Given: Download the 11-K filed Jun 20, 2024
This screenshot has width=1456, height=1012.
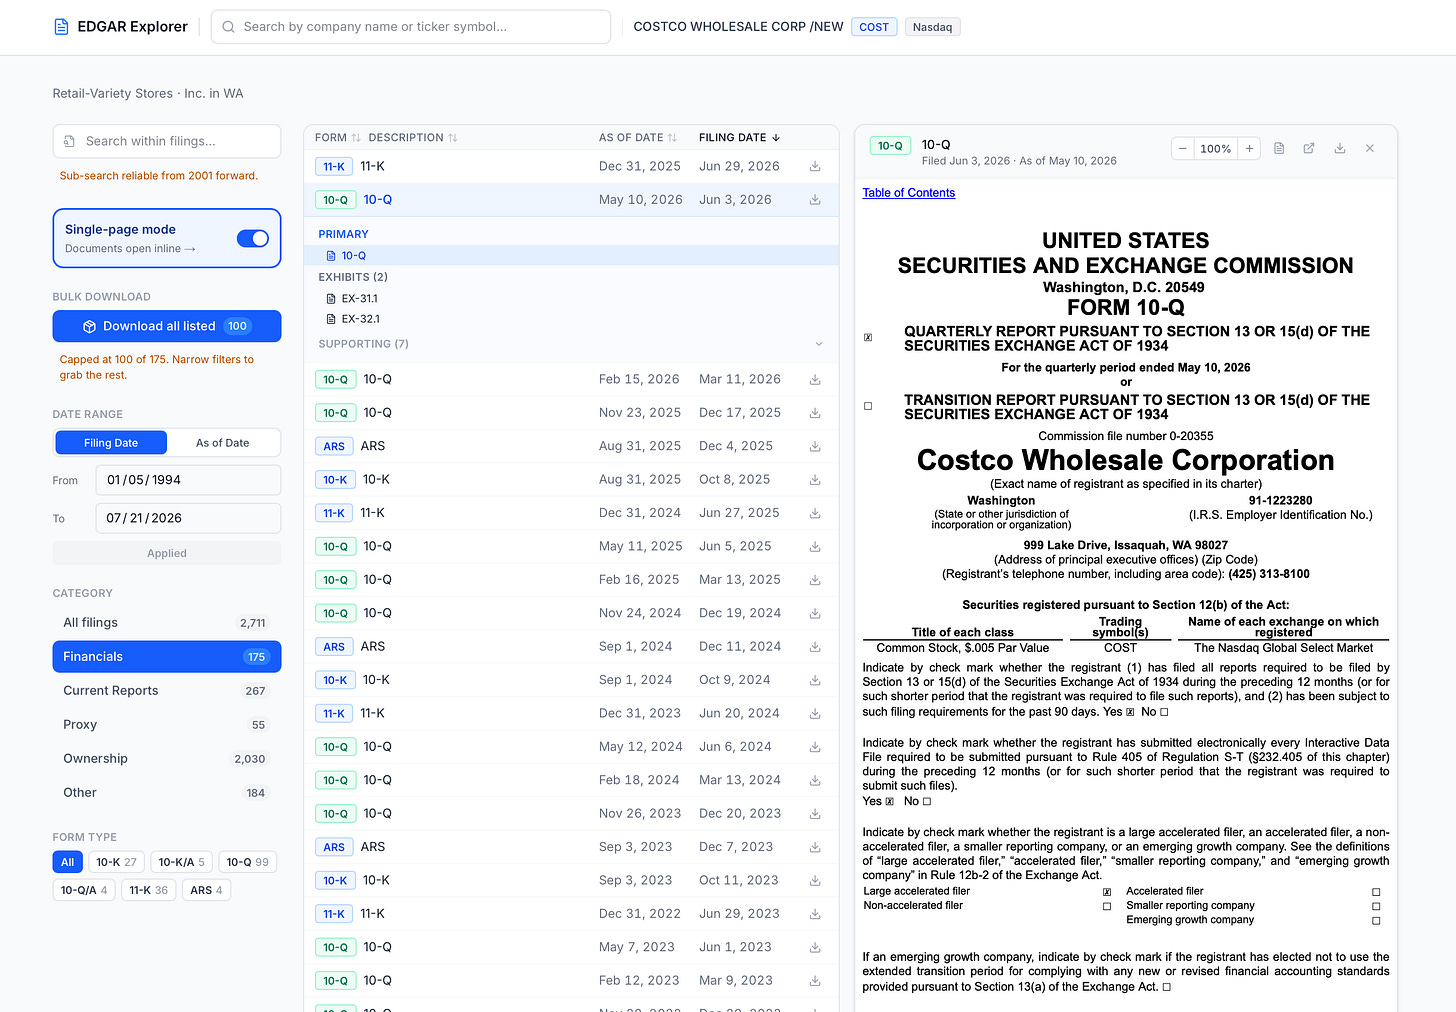Looking at the screenshot, I should coord(815,714).
